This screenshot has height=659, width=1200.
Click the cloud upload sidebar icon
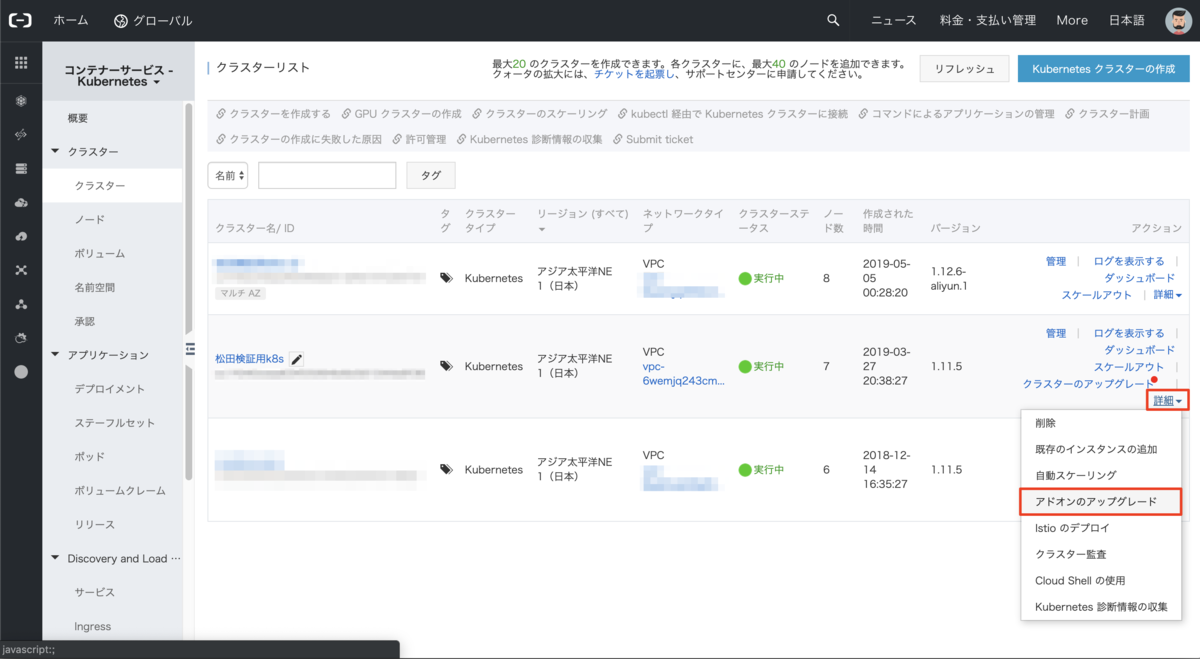(21, 236)
